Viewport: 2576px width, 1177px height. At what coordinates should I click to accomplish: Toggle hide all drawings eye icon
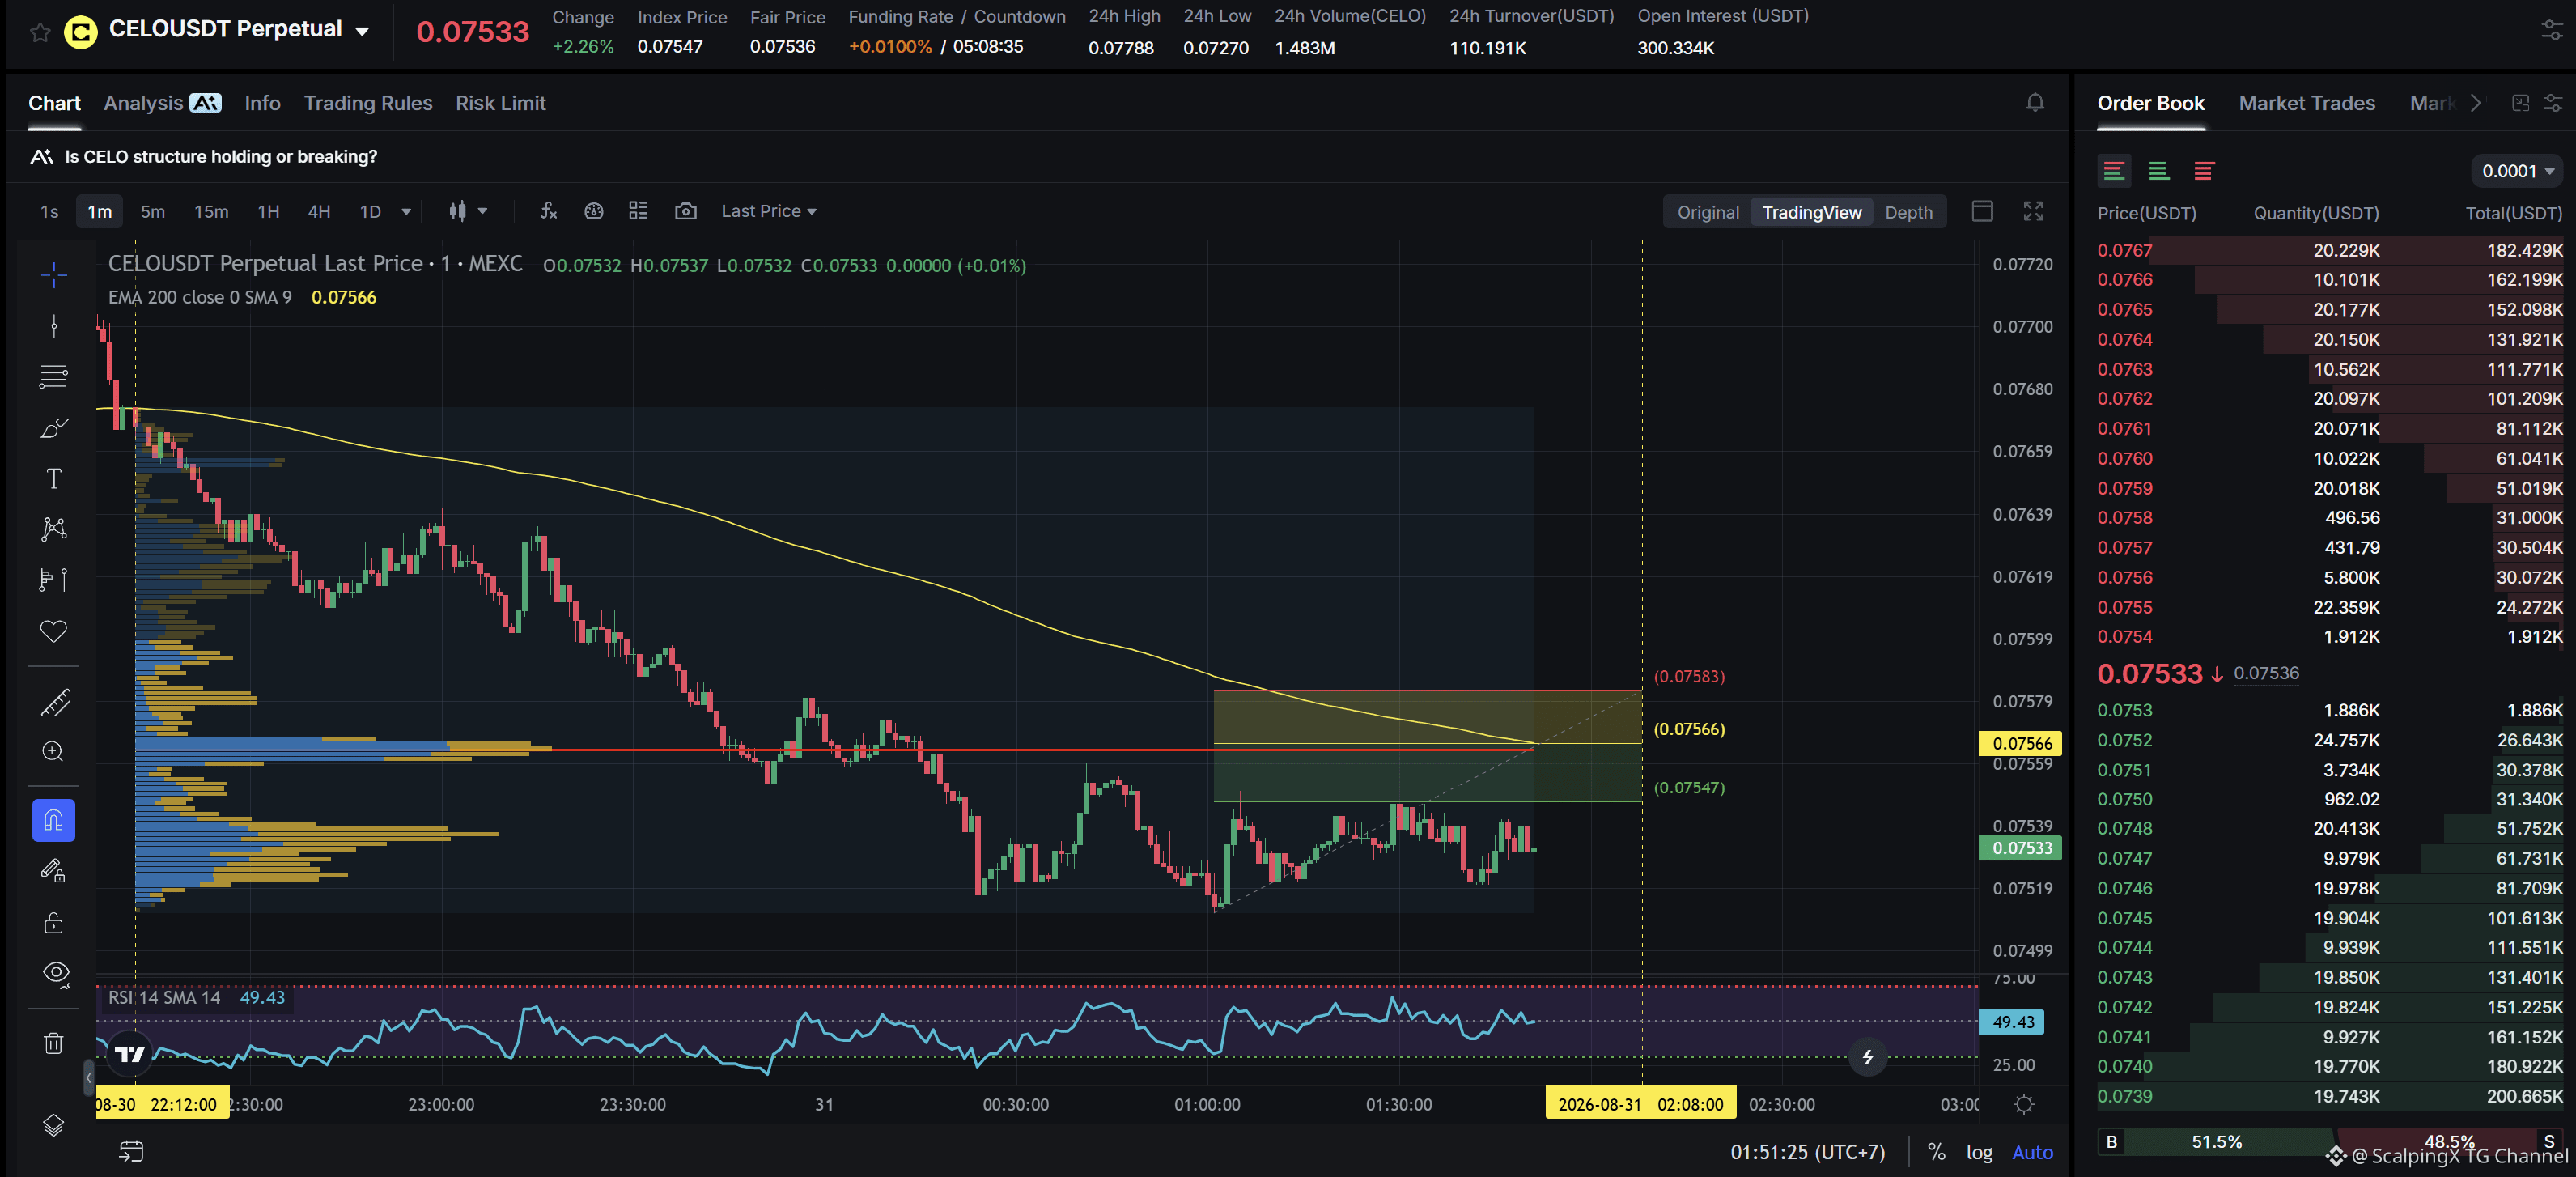pyautogui.click(x=55, y=972)
